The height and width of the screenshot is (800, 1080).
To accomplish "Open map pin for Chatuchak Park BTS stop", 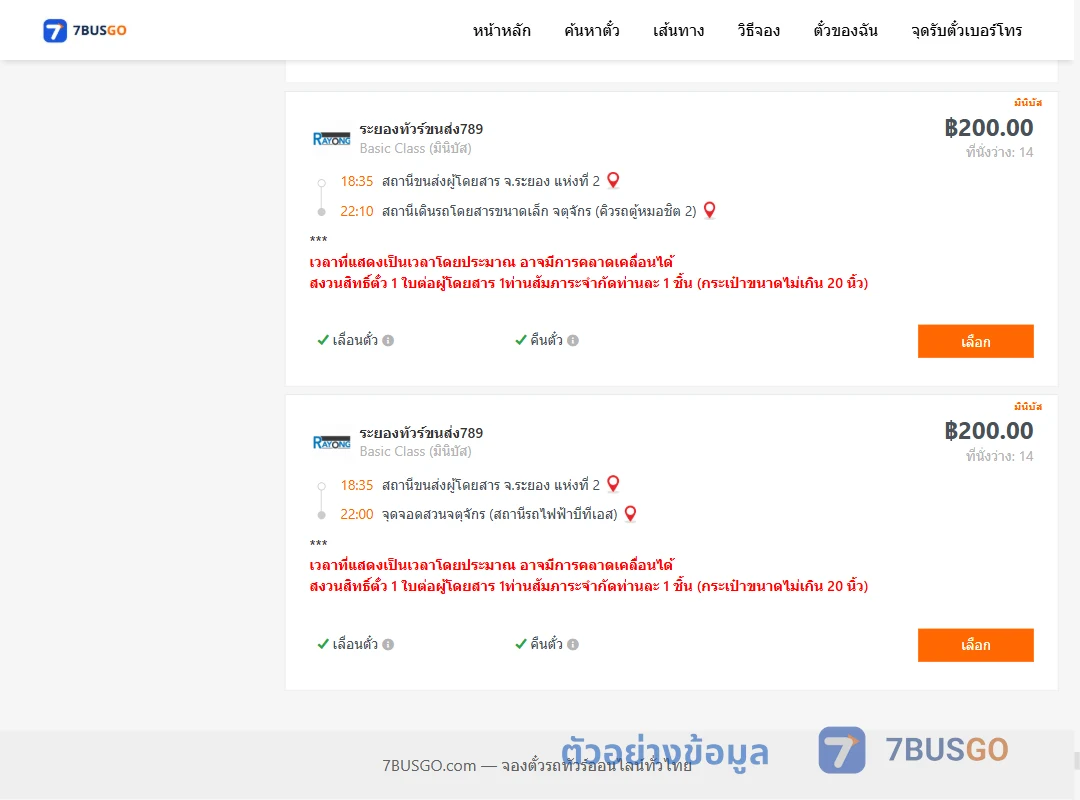I will (x=630, y=513).
